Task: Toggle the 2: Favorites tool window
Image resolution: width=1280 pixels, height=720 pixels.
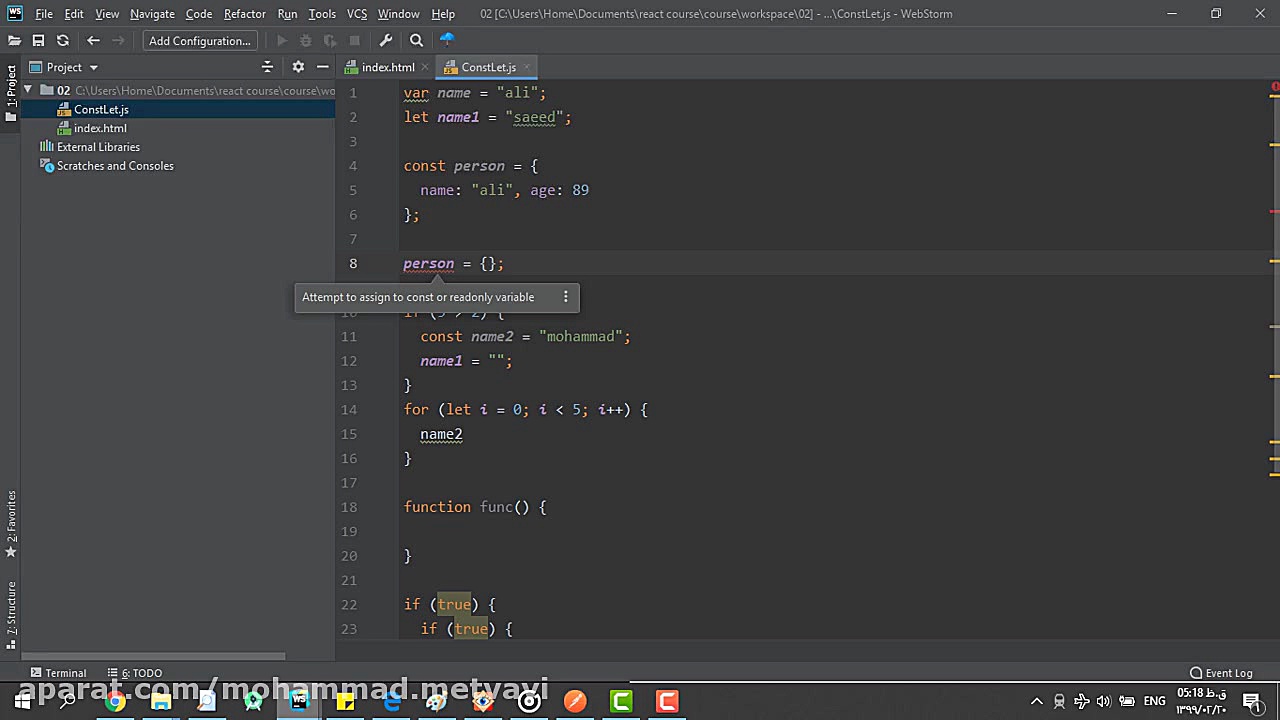Action: pos(11,524)
